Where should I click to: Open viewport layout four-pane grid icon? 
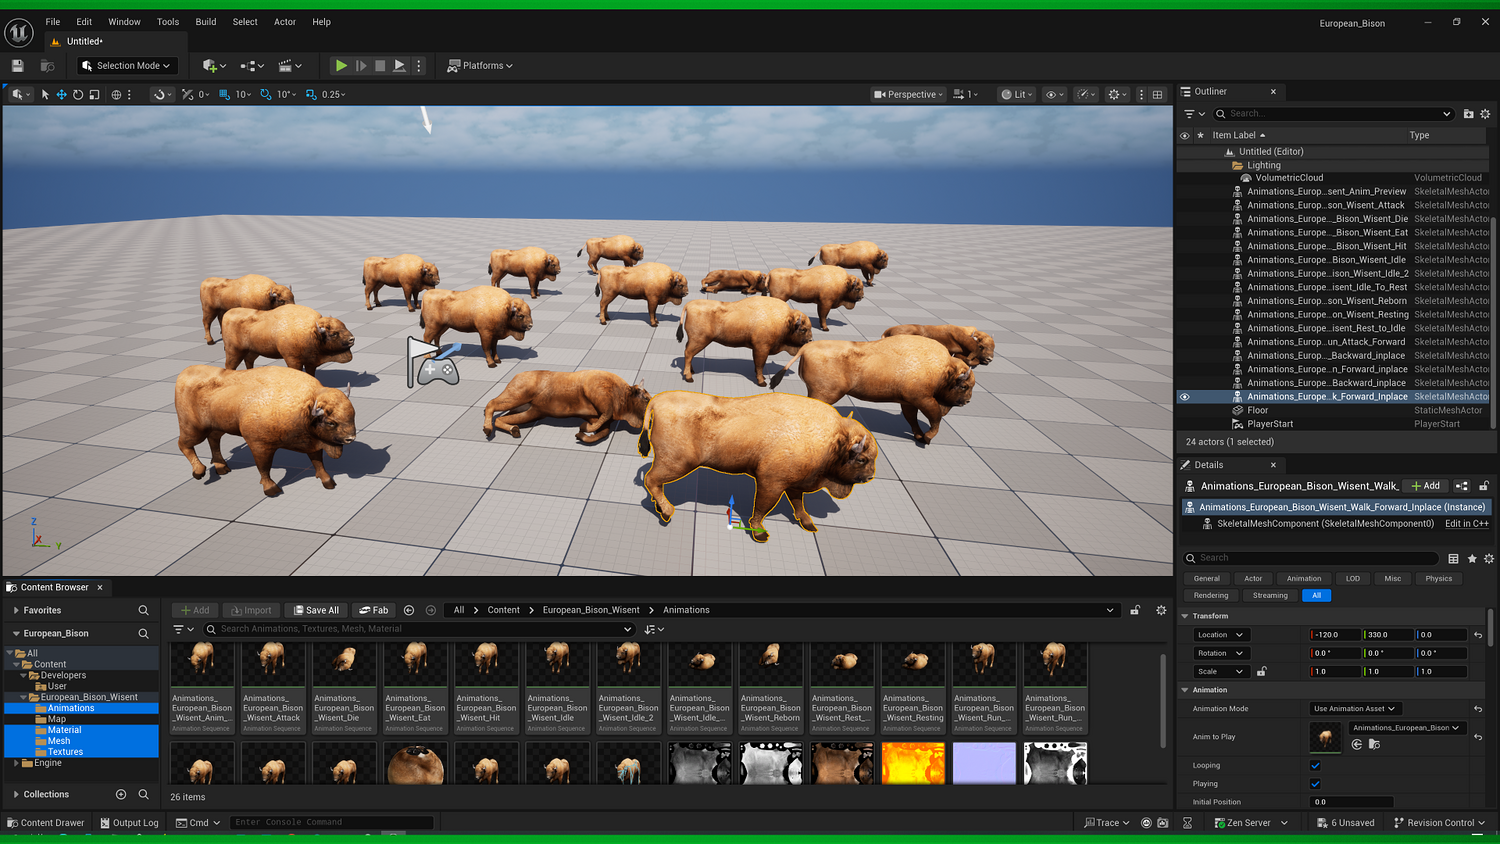tap(1158, 95)
